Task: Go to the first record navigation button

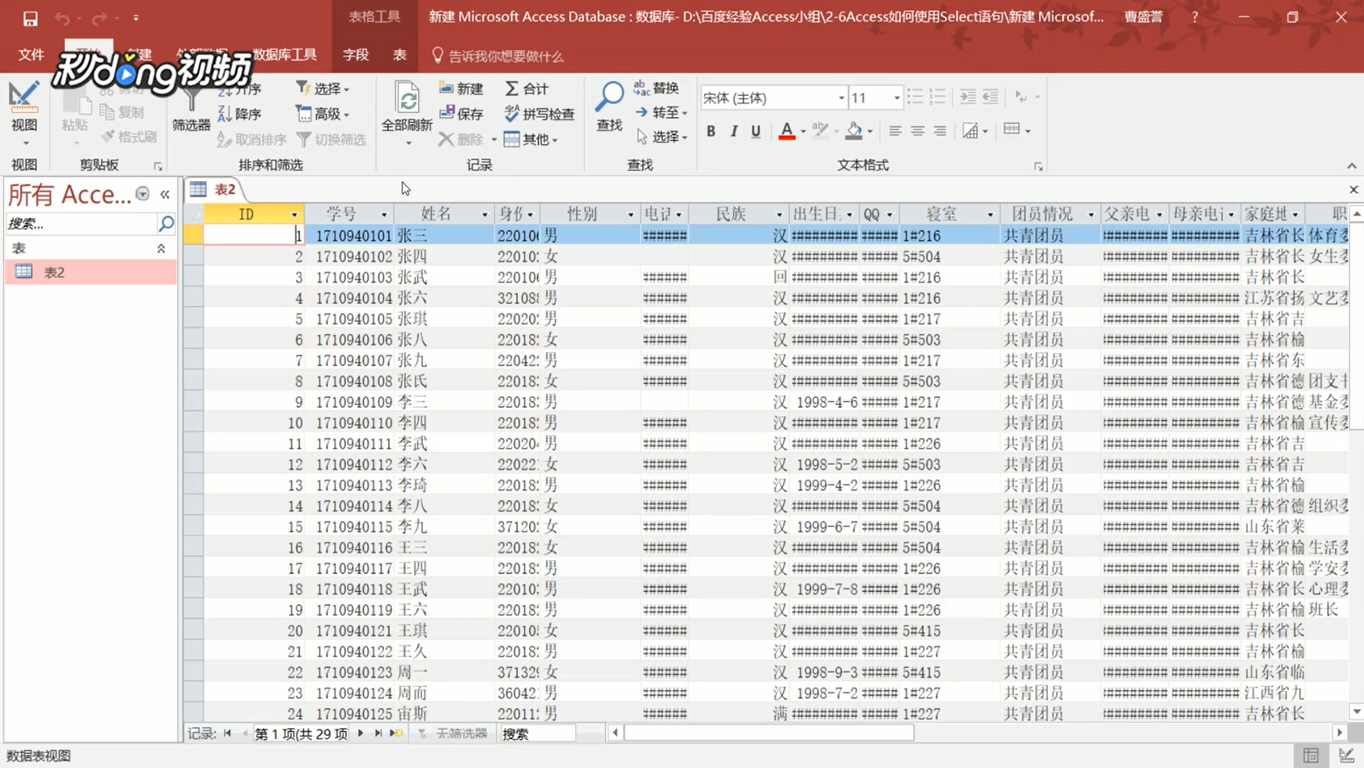Action: point(228,734)
